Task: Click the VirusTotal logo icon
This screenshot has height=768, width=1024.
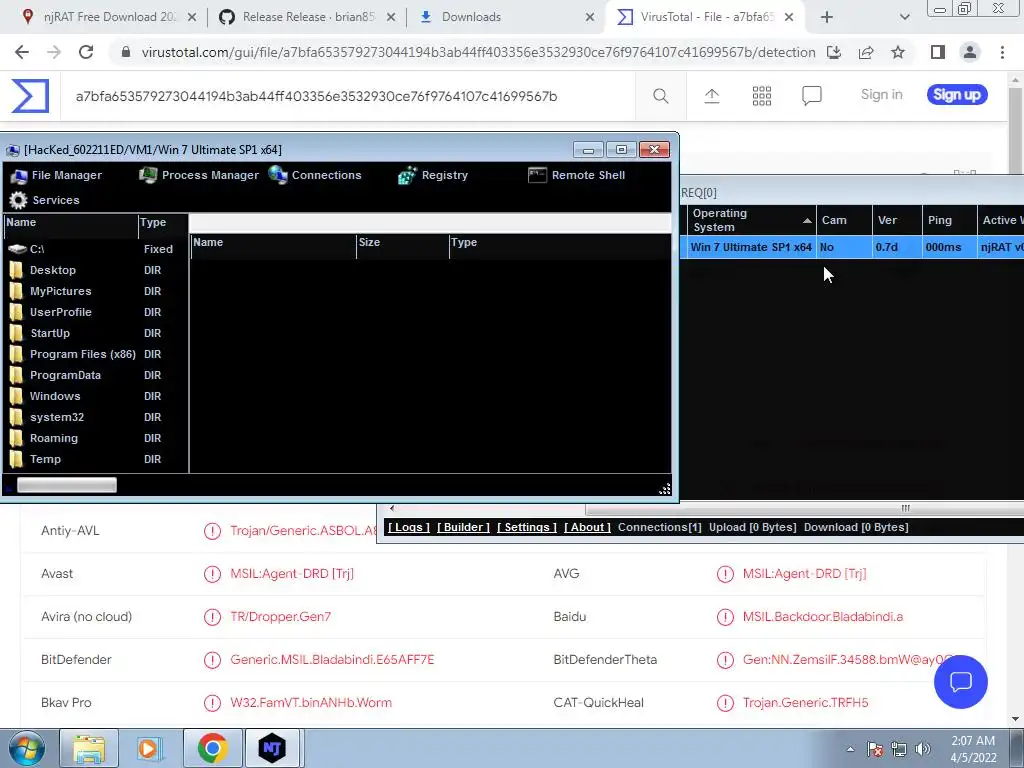Action: (30, 96)
